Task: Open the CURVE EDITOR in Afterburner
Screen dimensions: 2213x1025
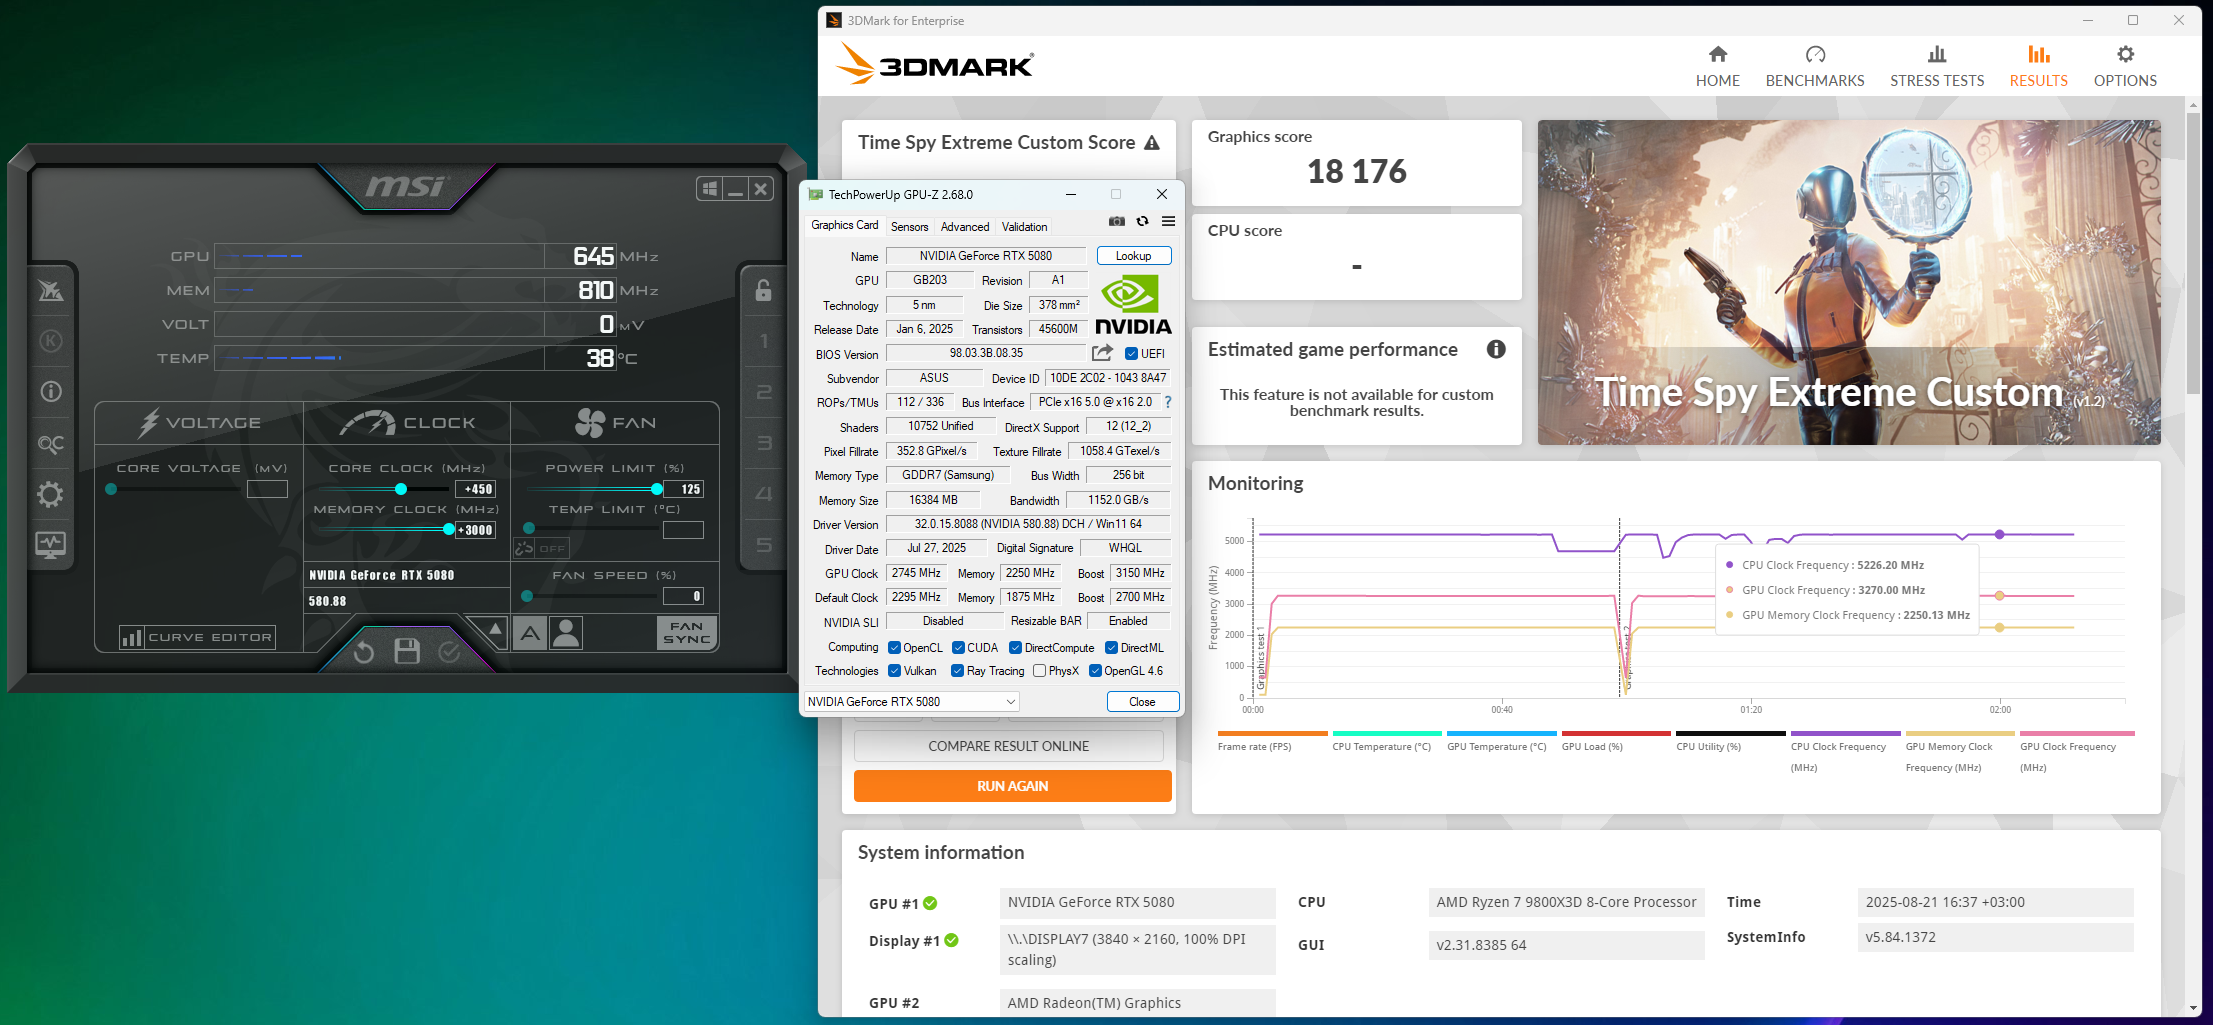Action: pos(196,637)
